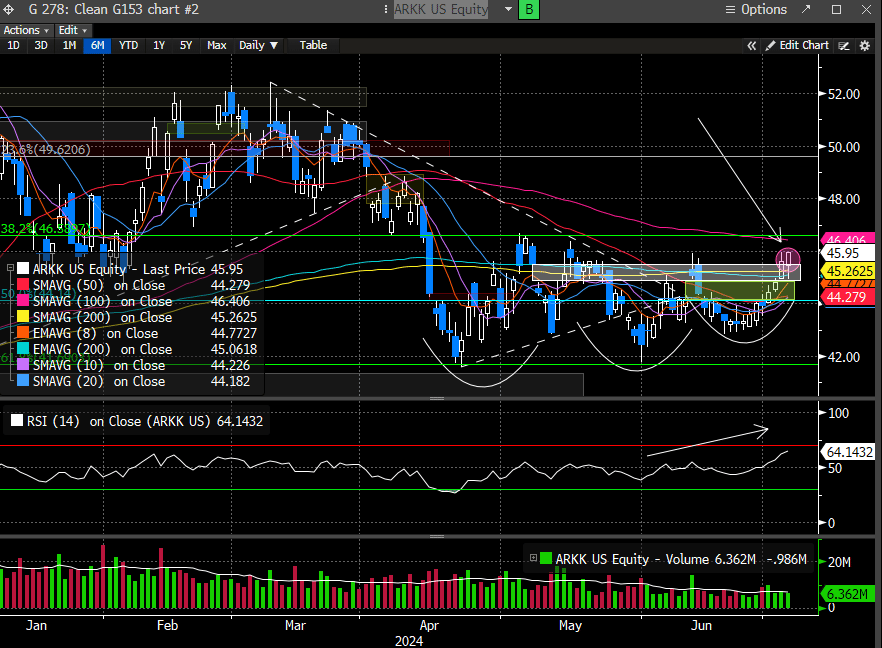Open the Options menu
The height and width of the screenshot is (648, 882).
pos(757,10)
